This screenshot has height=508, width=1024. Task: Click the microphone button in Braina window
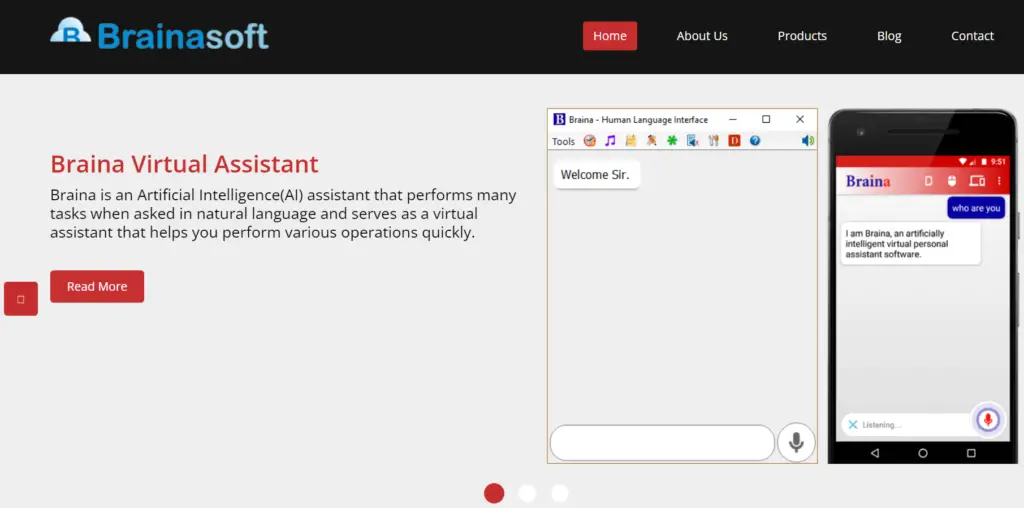point(796,442)
